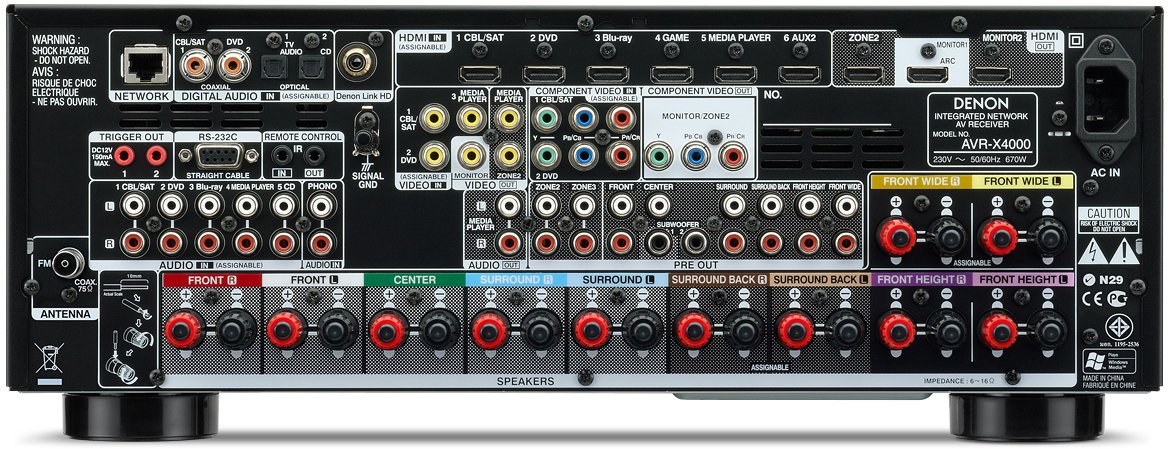1168x449 pixels.
Task: Click HDMI input 4 GAME port
Action: (672, 74)
